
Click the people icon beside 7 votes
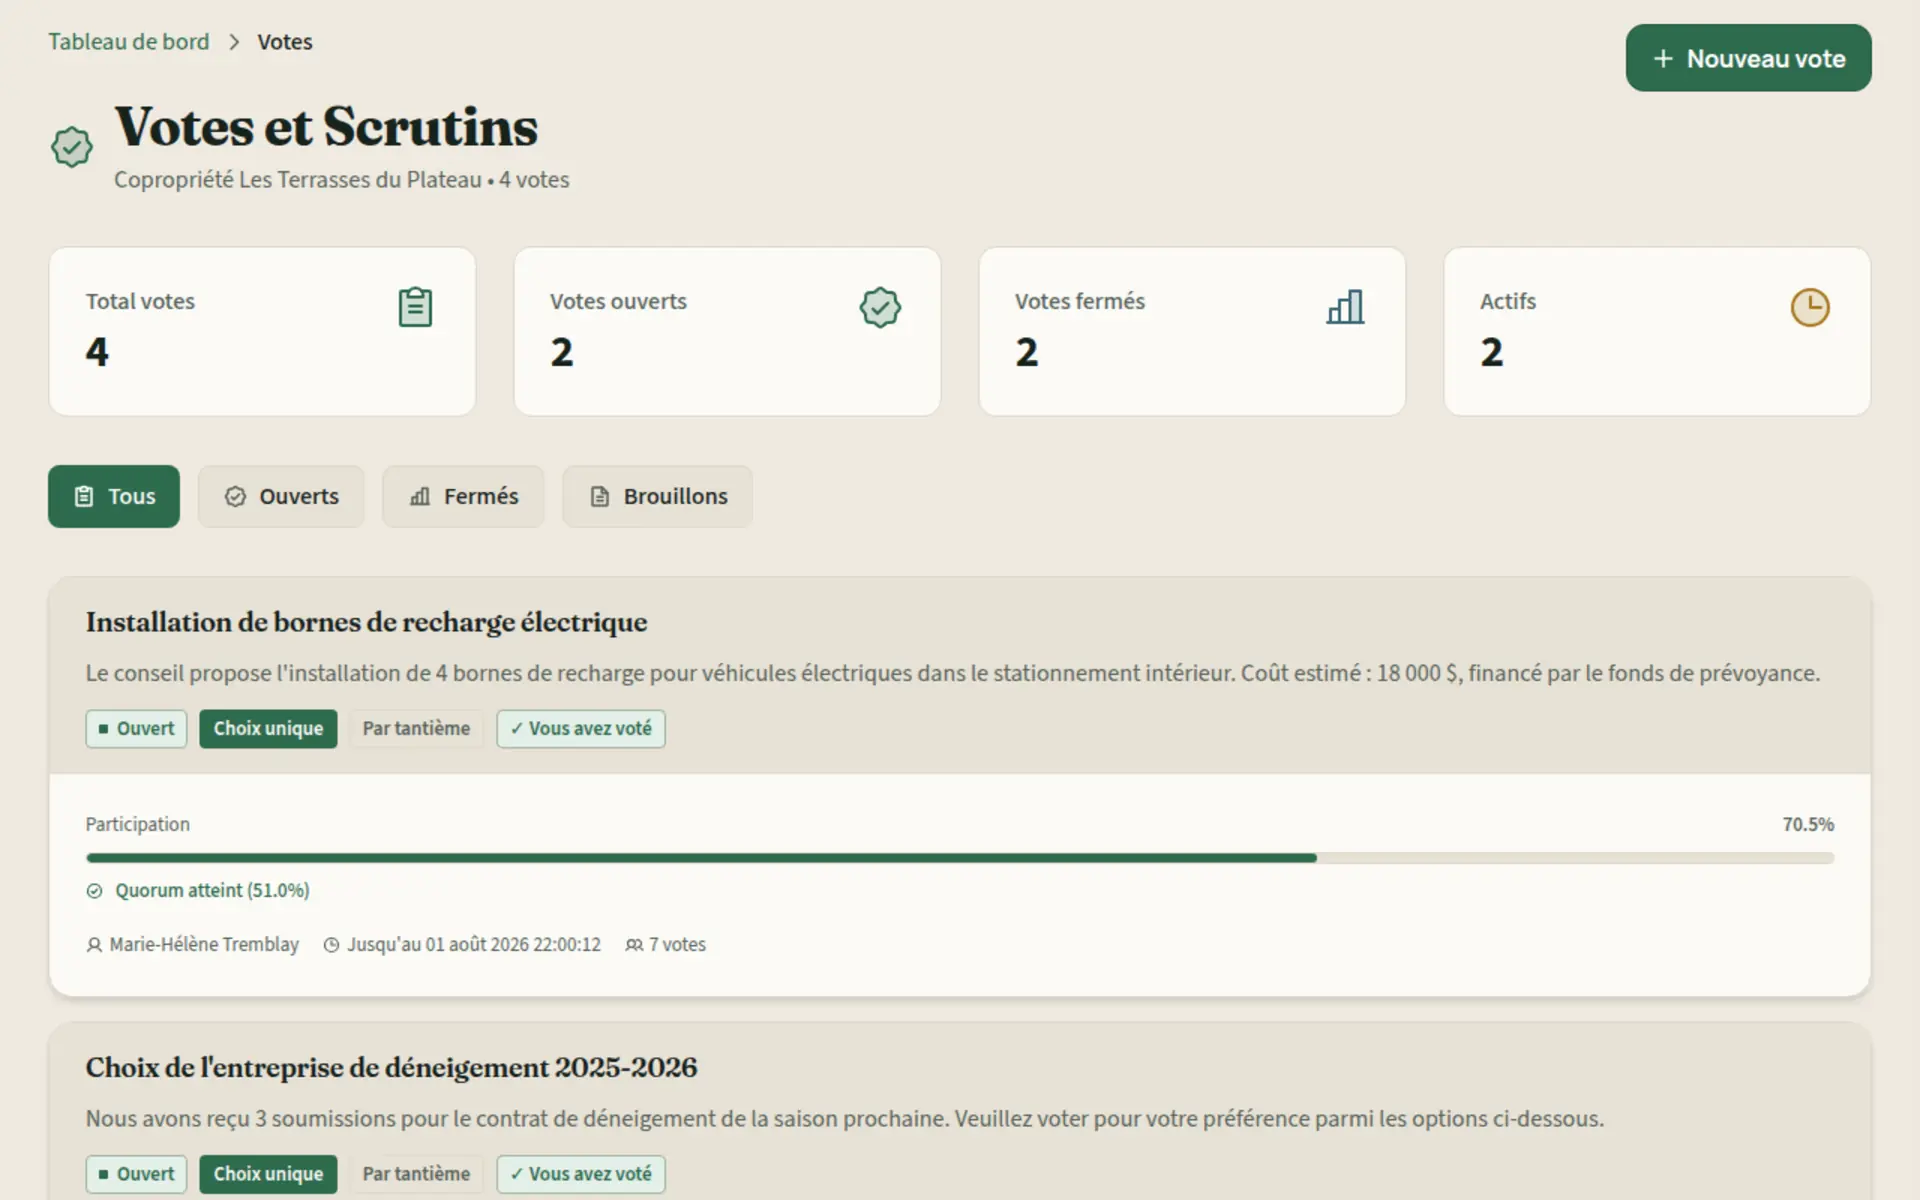click(634, 945)
